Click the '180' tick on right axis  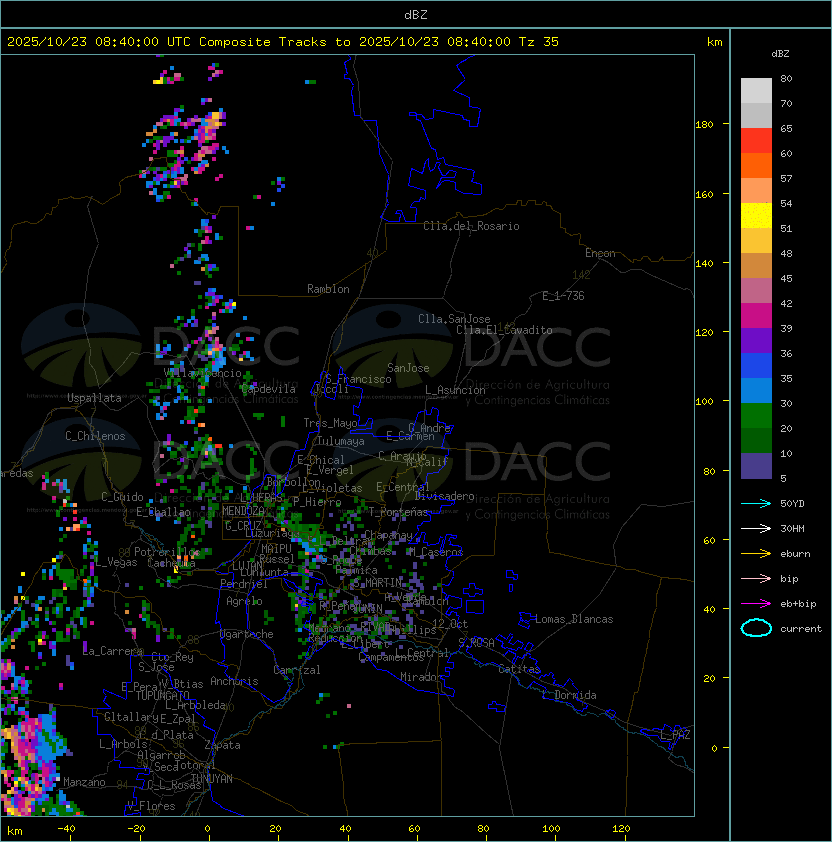pos(704,124)
